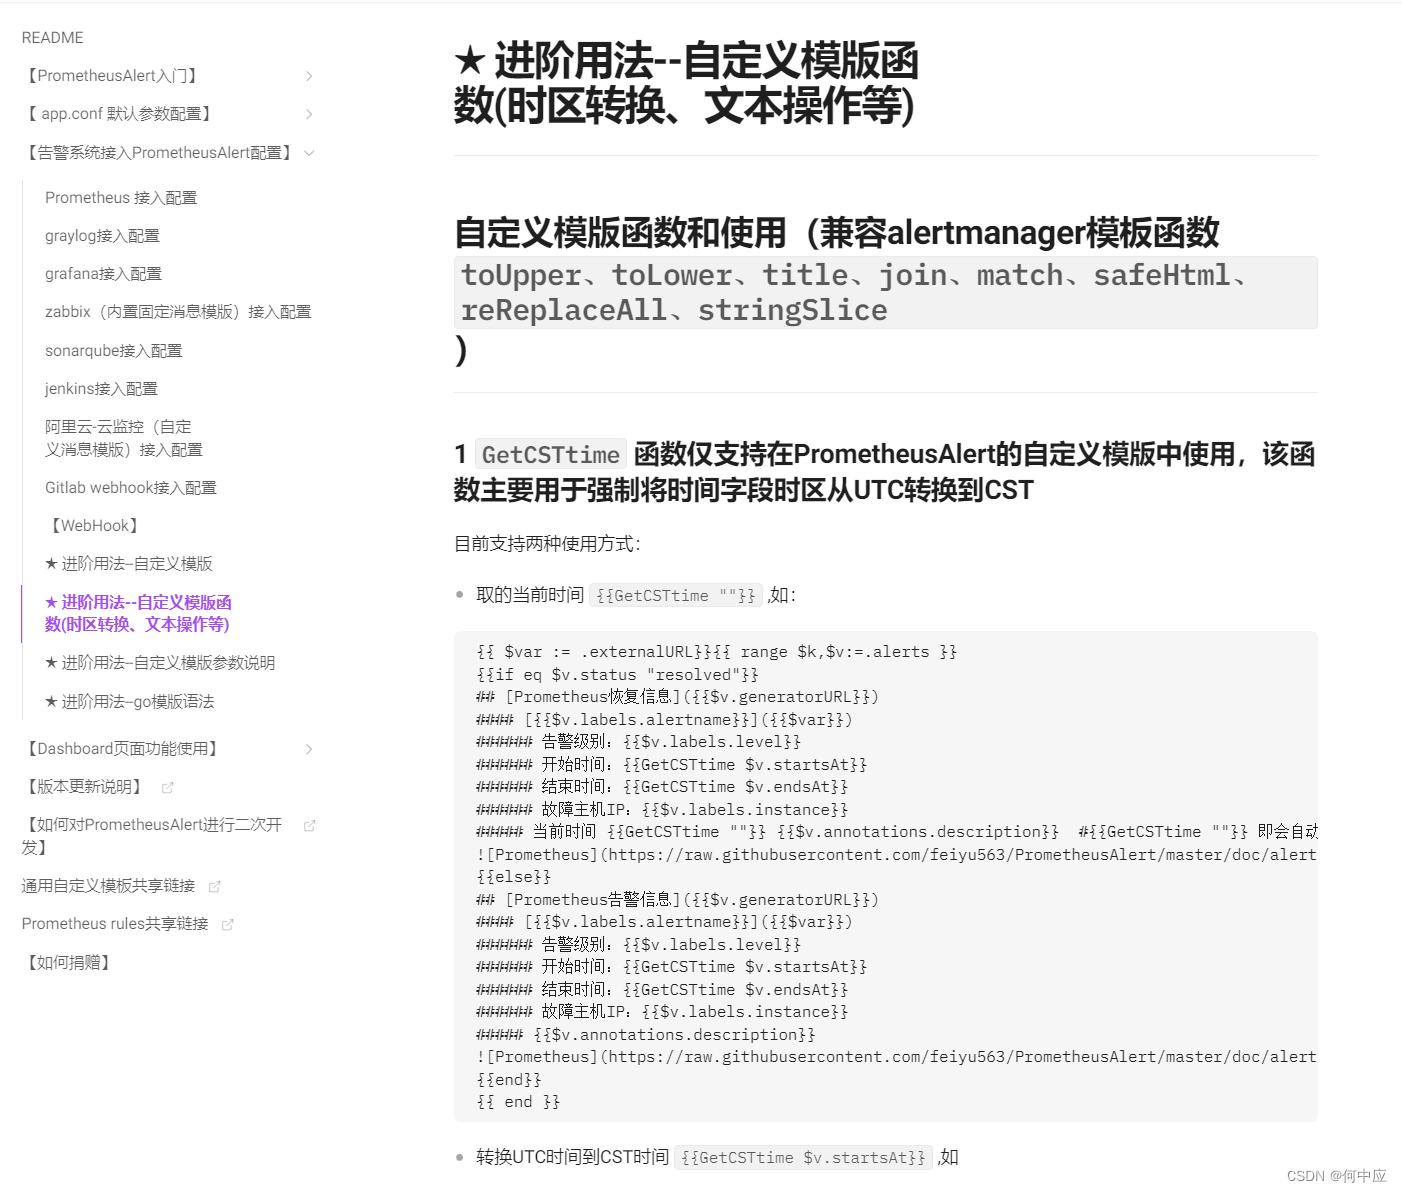
Task: Open Prometheus 接入配置 page
Action: (121, 198)
